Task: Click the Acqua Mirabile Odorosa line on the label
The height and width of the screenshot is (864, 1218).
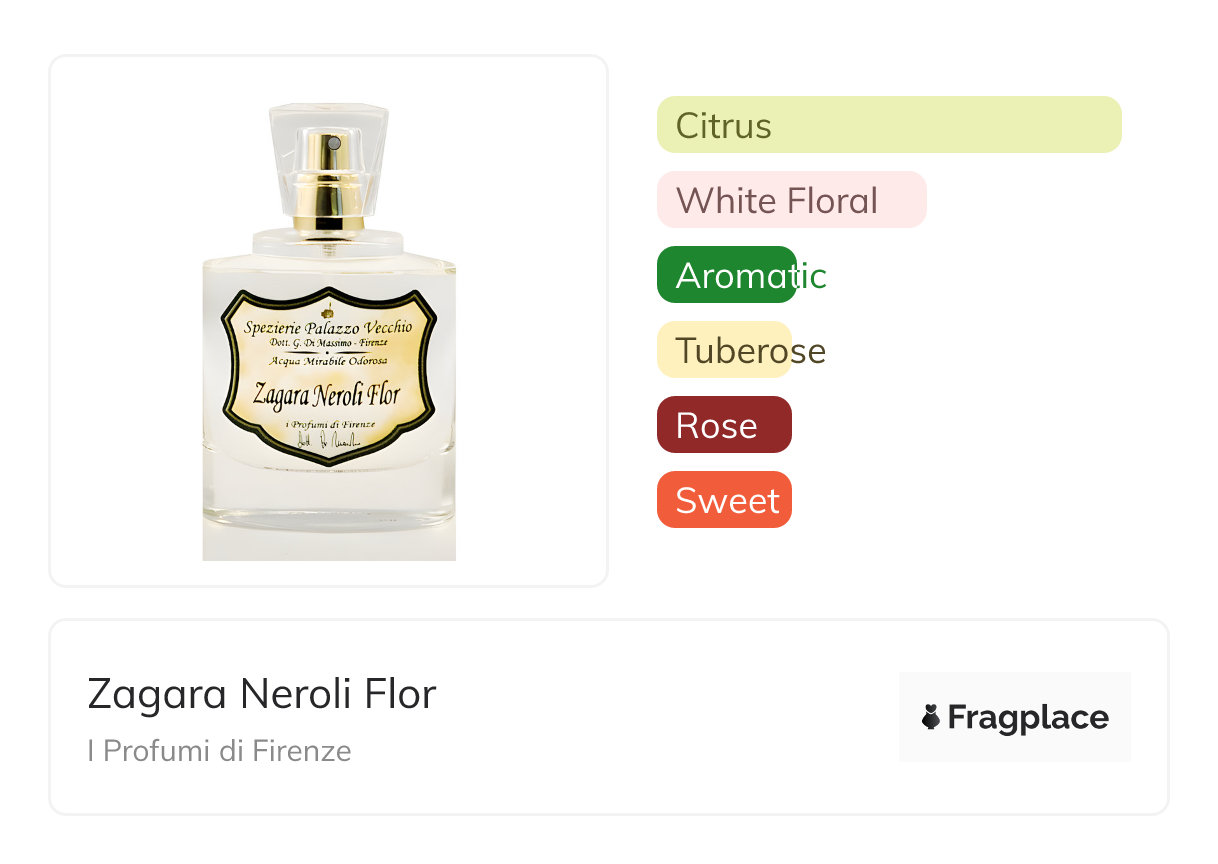Action: [x=329, y=361]
